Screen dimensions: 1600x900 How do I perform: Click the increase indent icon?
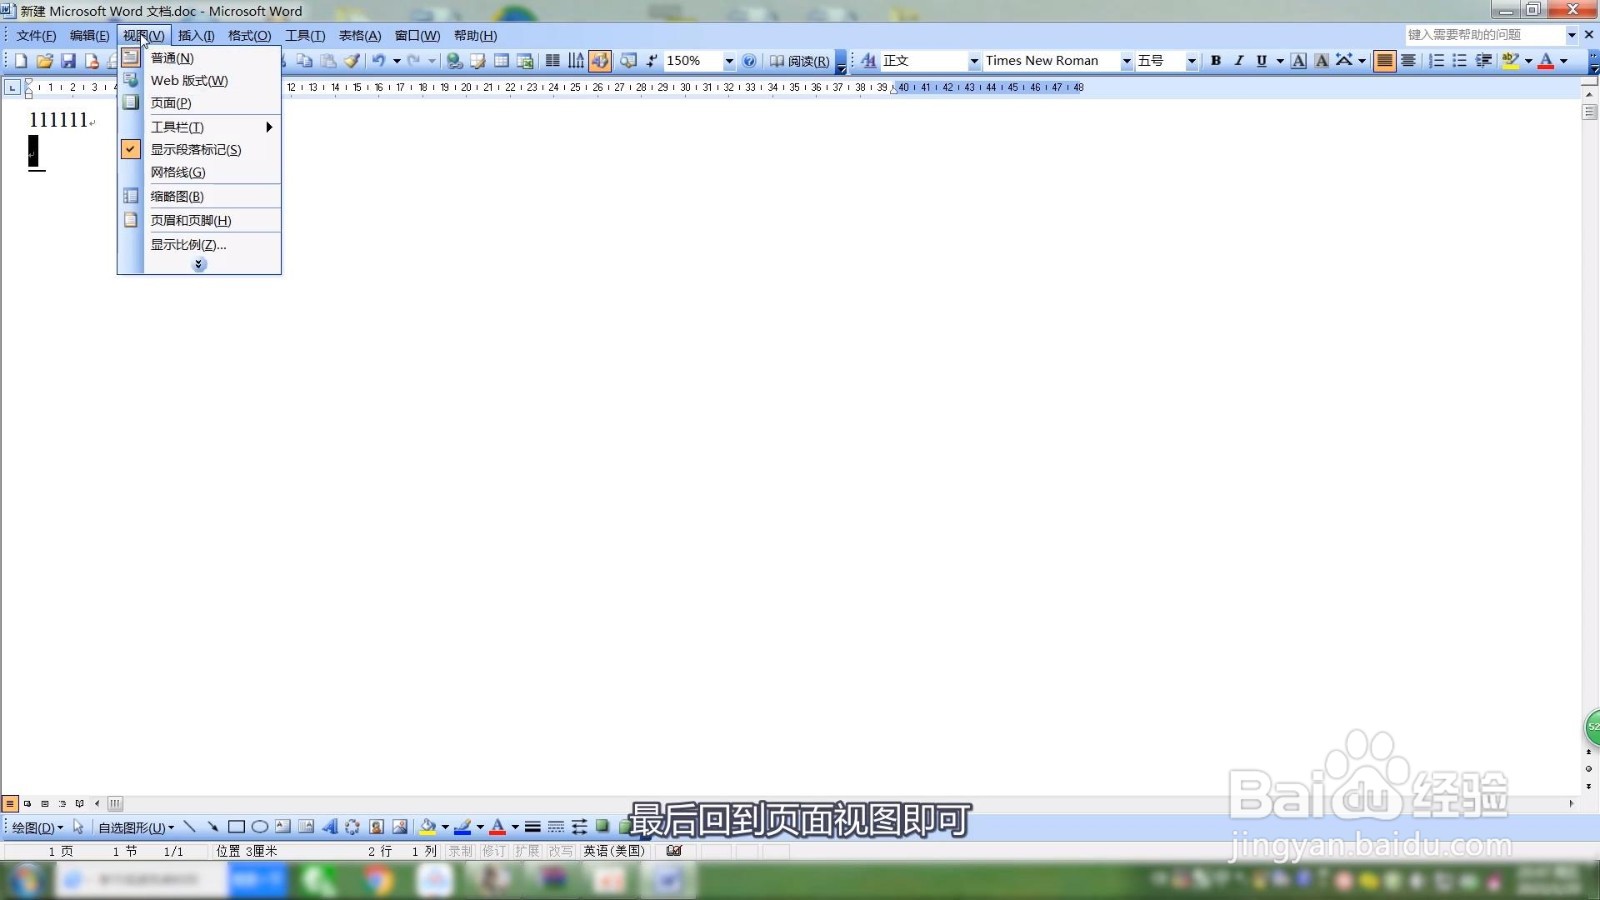pos(1484,61)
